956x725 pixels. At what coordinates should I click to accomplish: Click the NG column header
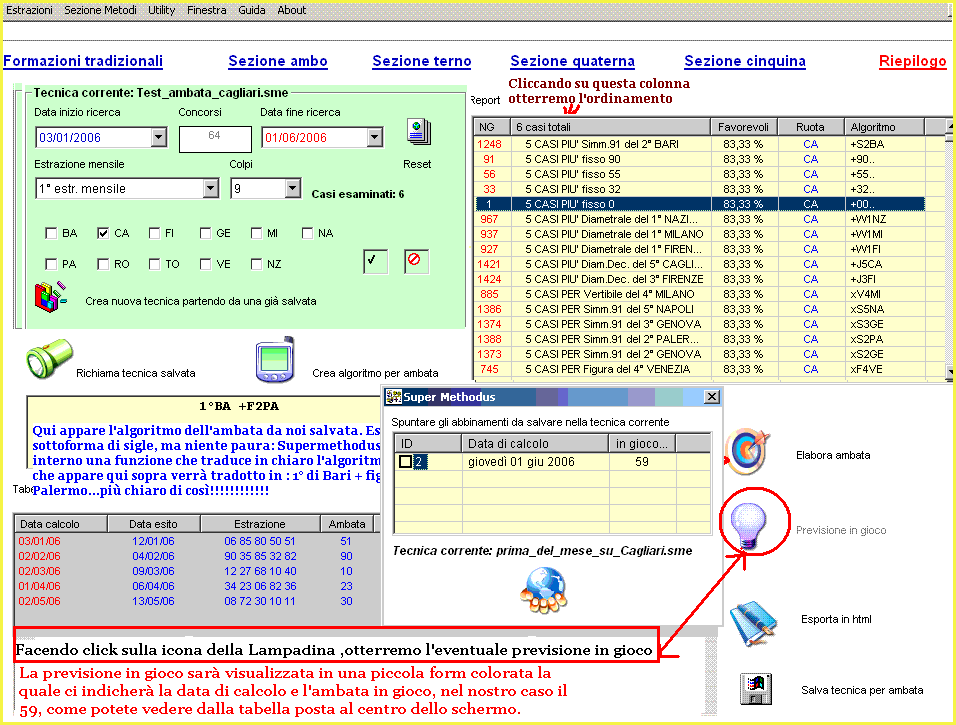coord(491,127)
